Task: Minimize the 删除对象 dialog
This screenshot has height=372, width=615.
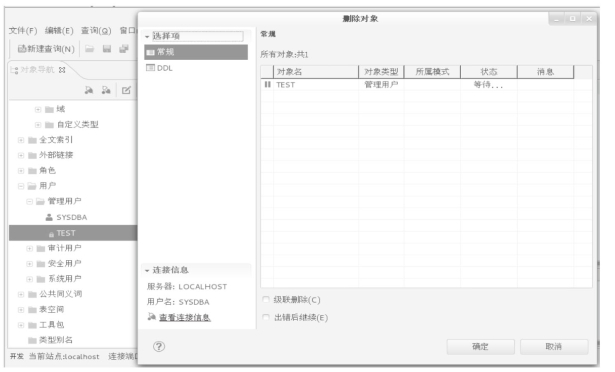Action: click(x=556, y=19)
